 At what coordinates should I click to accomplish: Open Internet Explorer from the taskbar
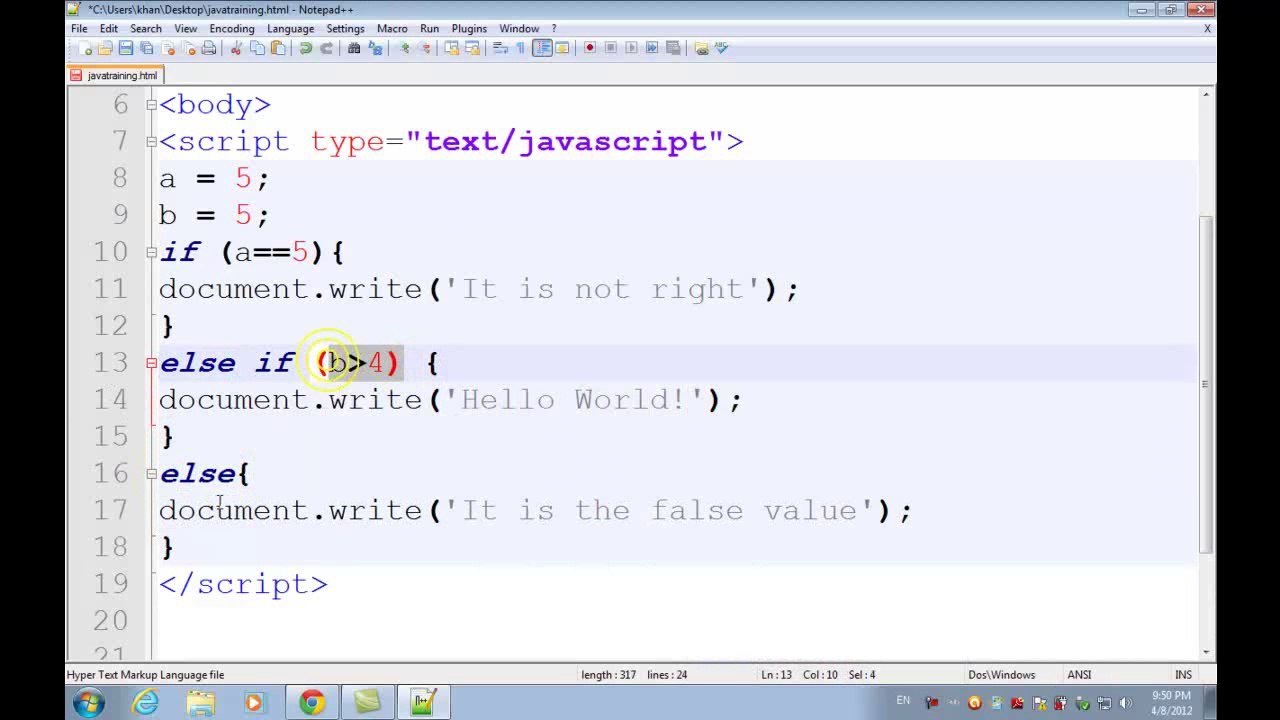coord(146,703)
